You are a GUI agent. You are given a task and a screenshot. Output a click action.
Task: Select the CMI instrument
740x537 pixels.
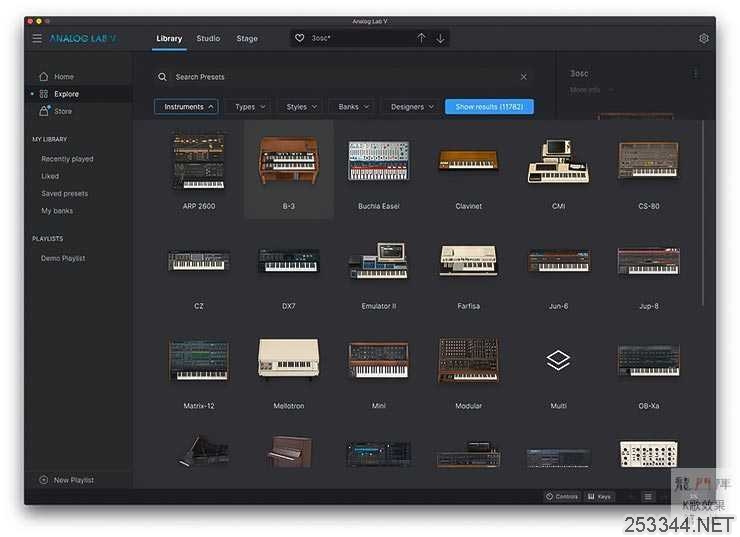click(558, 170)
